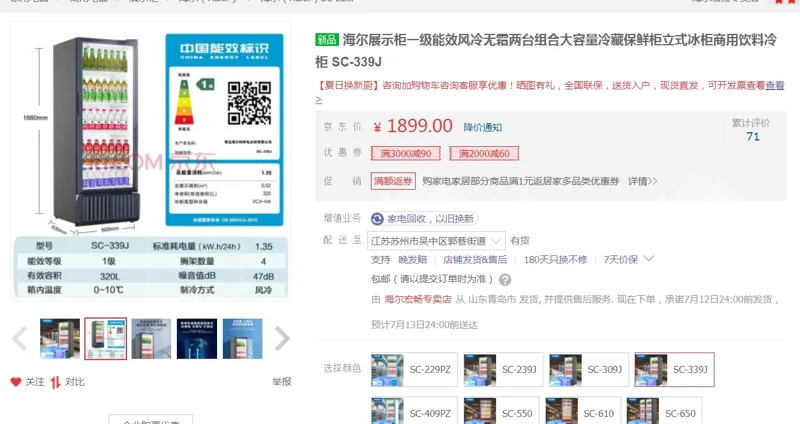Choose model option SC-229PZ
800x424 pixels.
(x=414, y=369)
